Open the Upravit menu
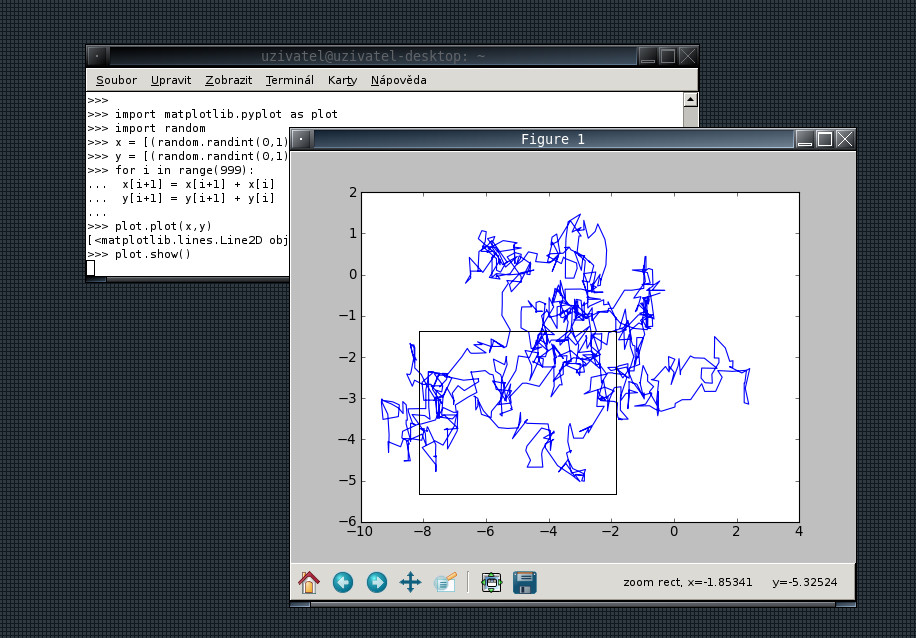Image resolution: width=916 pixels, height=638 pixels. tap(171, 80)
